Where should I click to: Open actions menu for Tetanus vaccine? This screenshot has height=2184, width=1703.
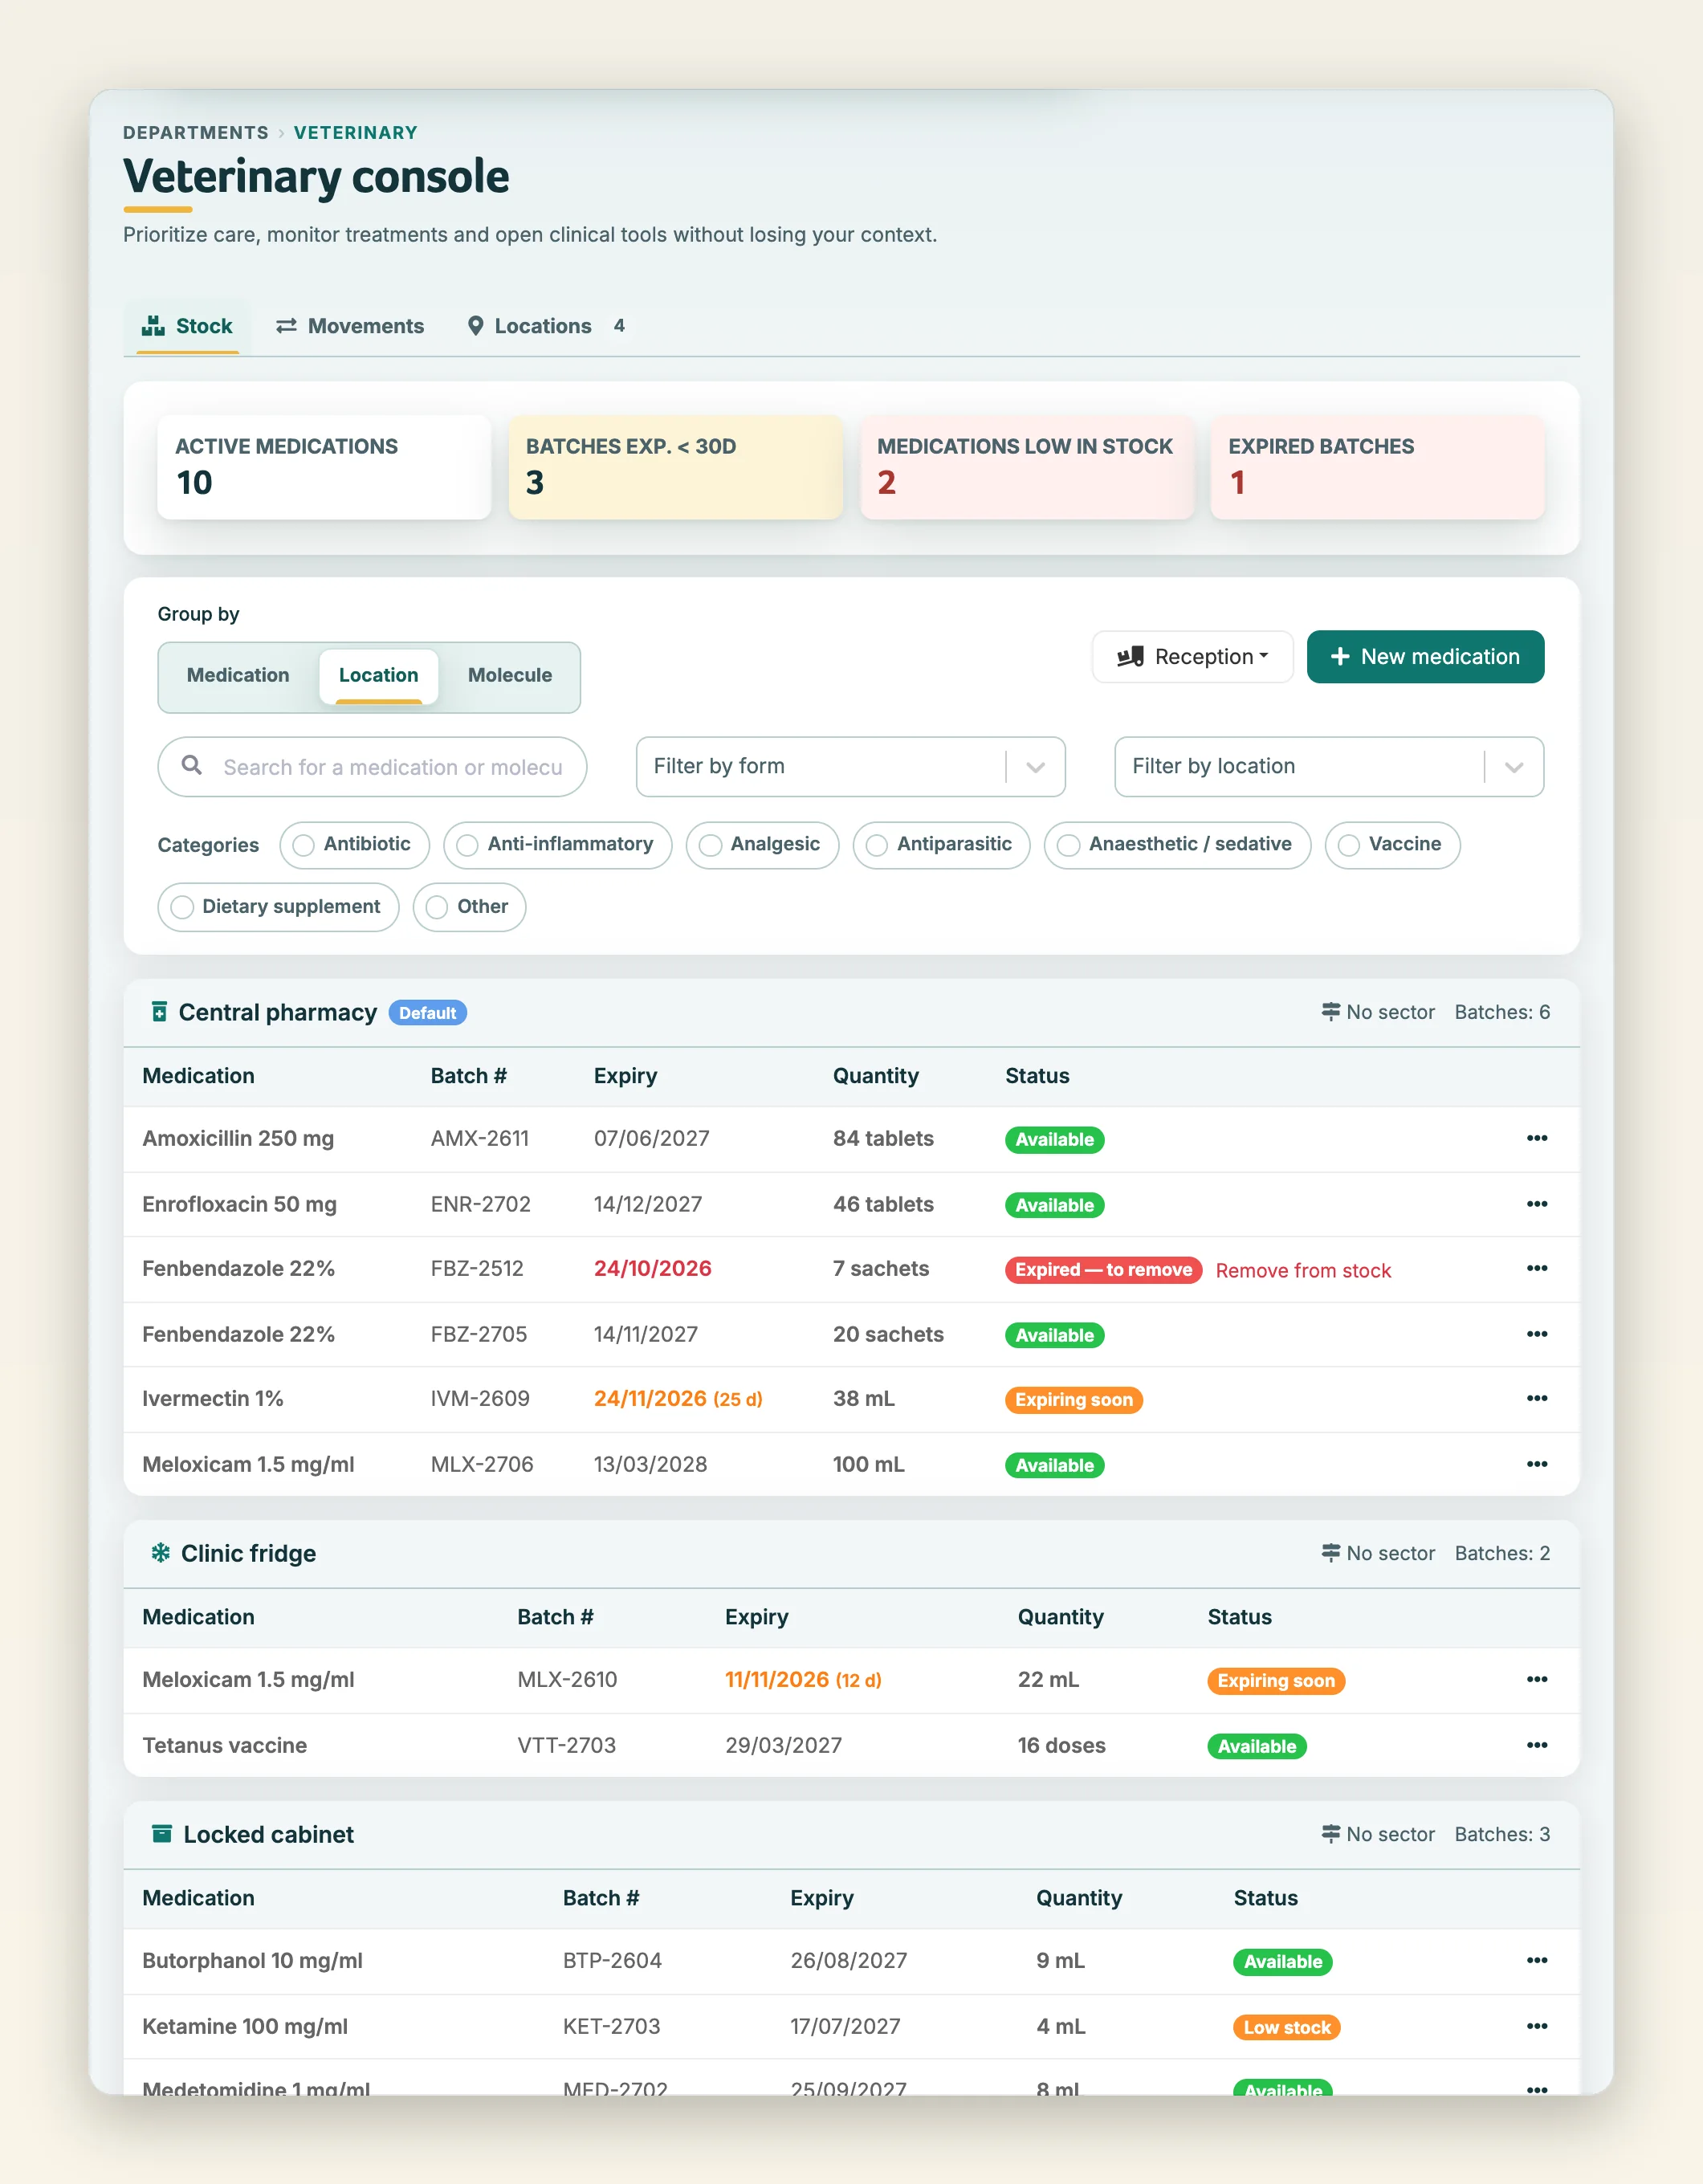(x=1536, y=1745)
